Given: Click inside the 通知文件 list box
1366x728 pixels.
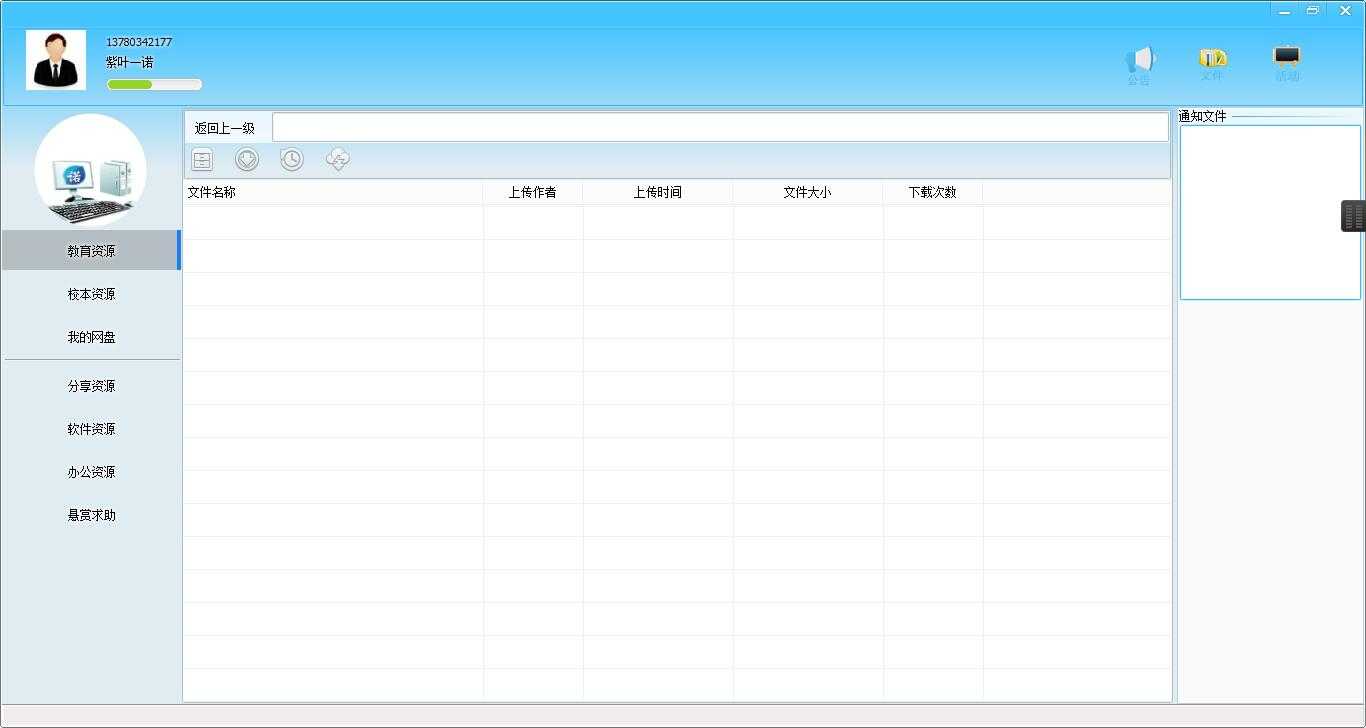Looking at the screenshot, I should (x=1271, y=212).
